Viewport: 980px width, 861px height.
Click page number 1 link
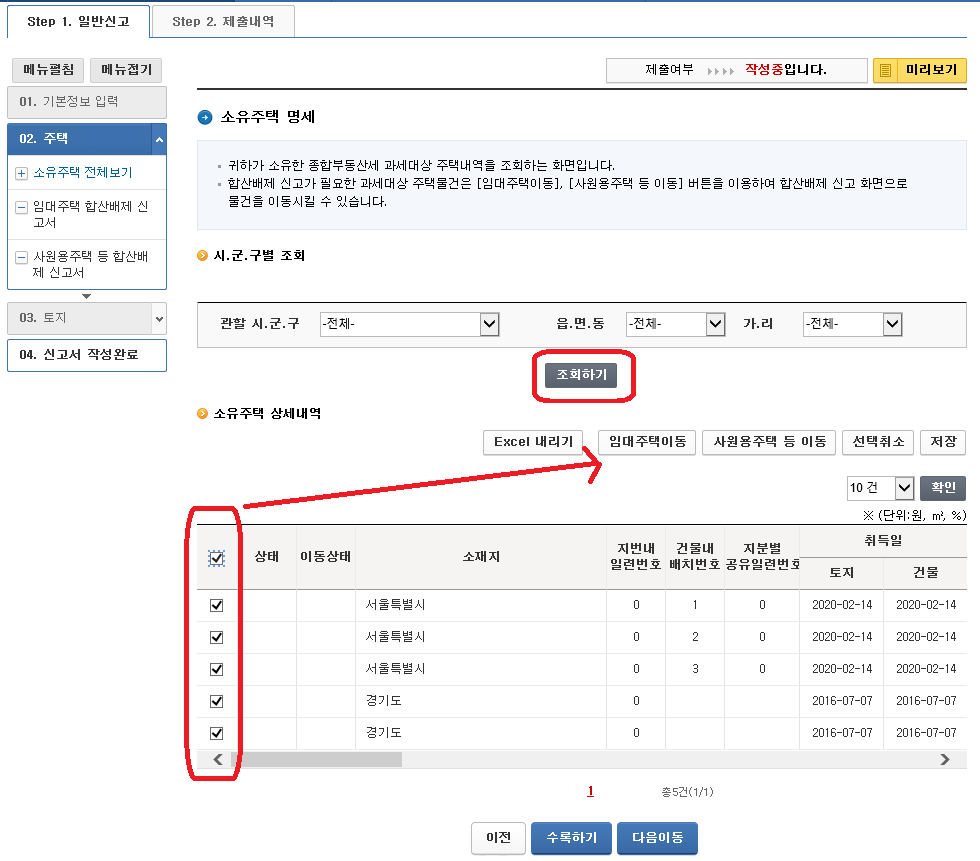pos(589,790)
